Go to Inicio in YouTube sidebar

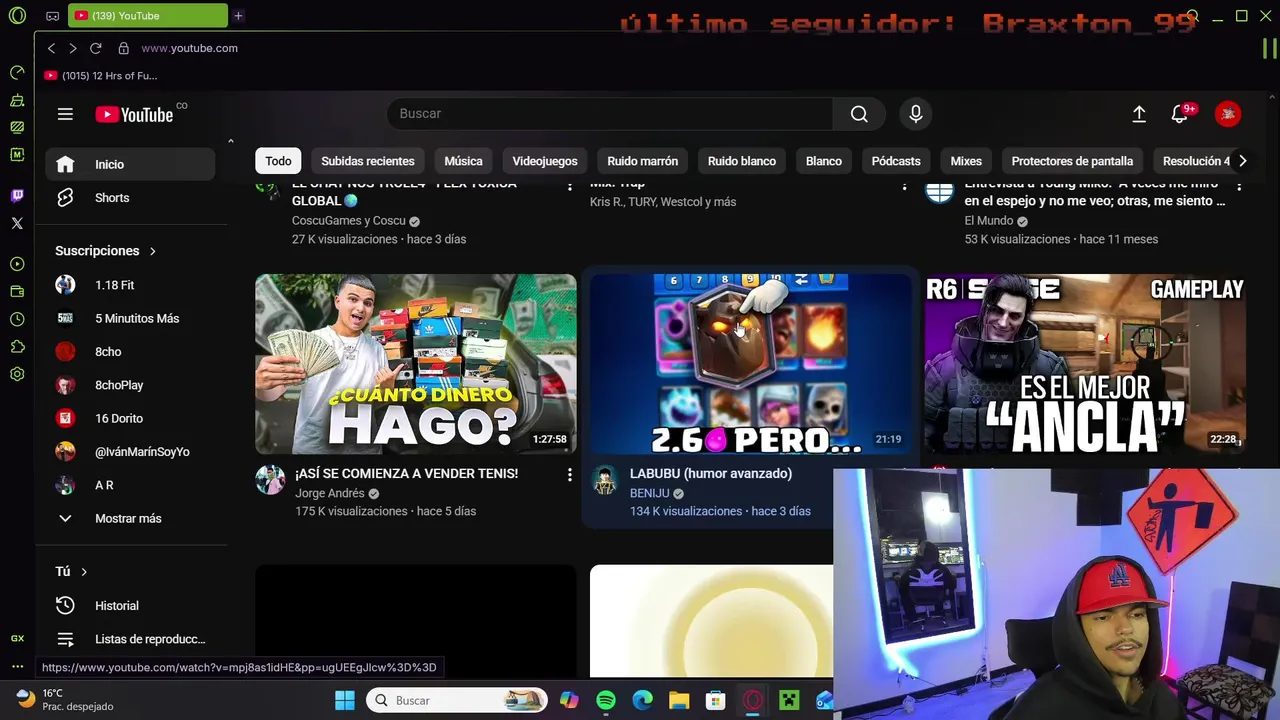point(130,164)
